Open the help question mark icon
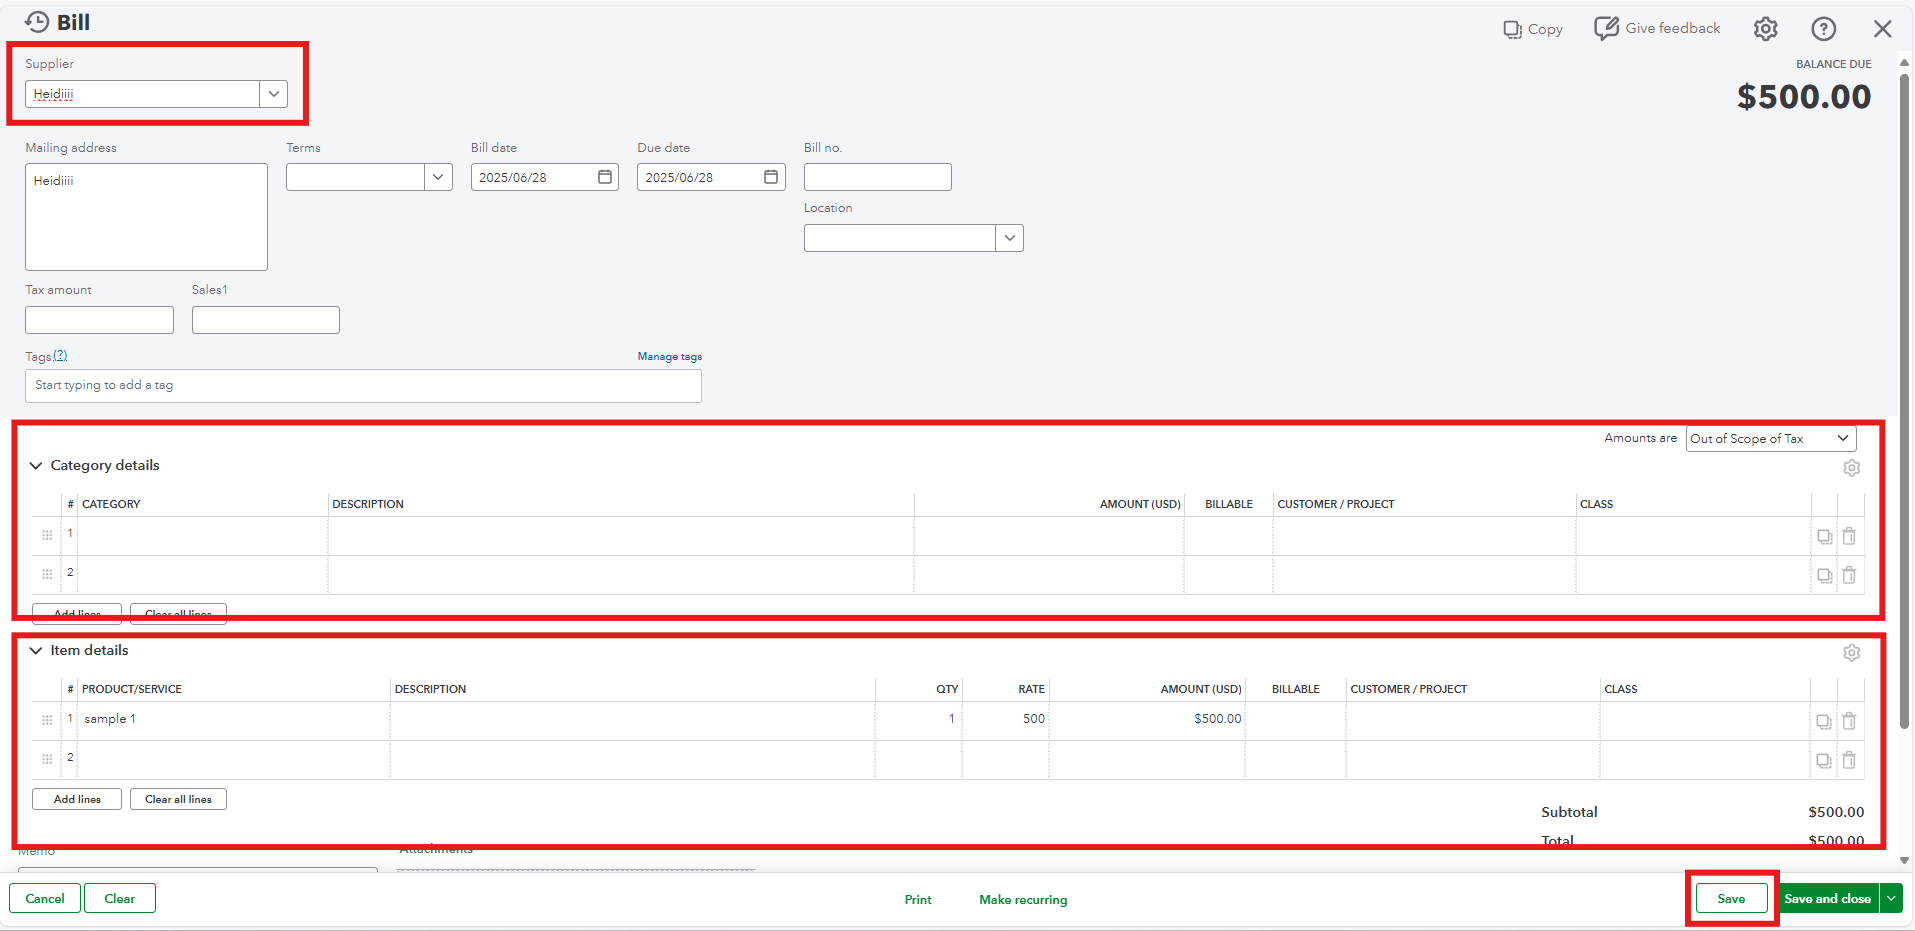The image size is (1915, 931). coord(1823,29)
